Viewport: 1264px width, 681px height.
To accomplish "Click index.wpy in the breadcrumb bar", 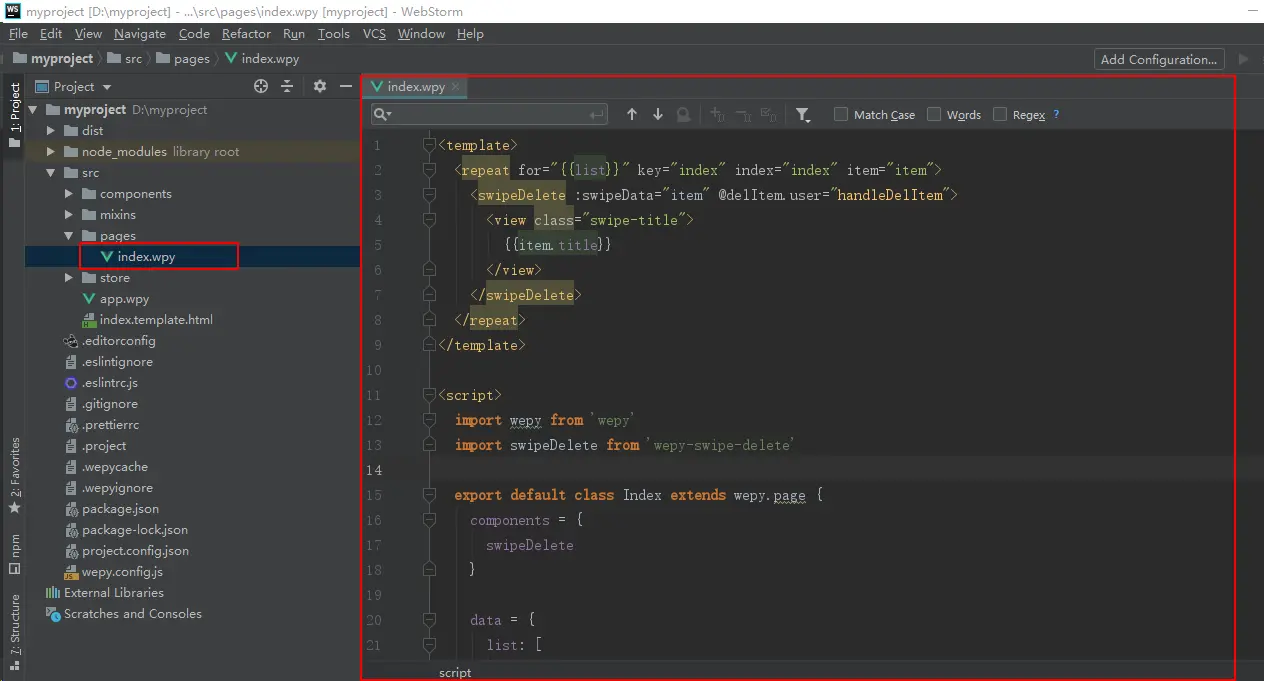I will tap(263, 58).
